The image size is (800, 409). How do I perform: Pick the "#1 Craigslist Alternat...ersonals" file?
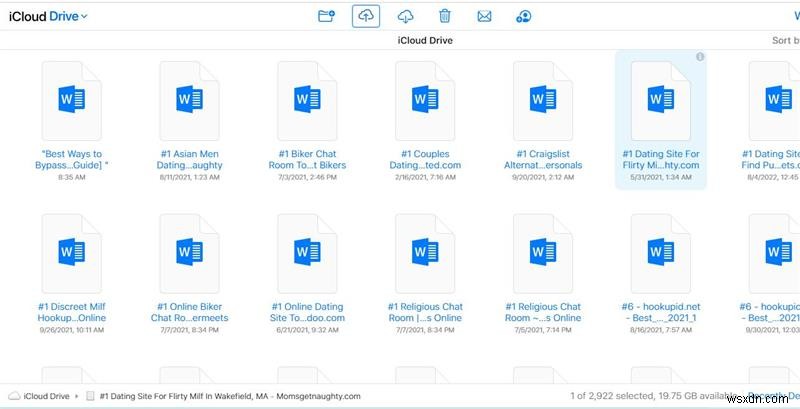[x=543, y=121]
